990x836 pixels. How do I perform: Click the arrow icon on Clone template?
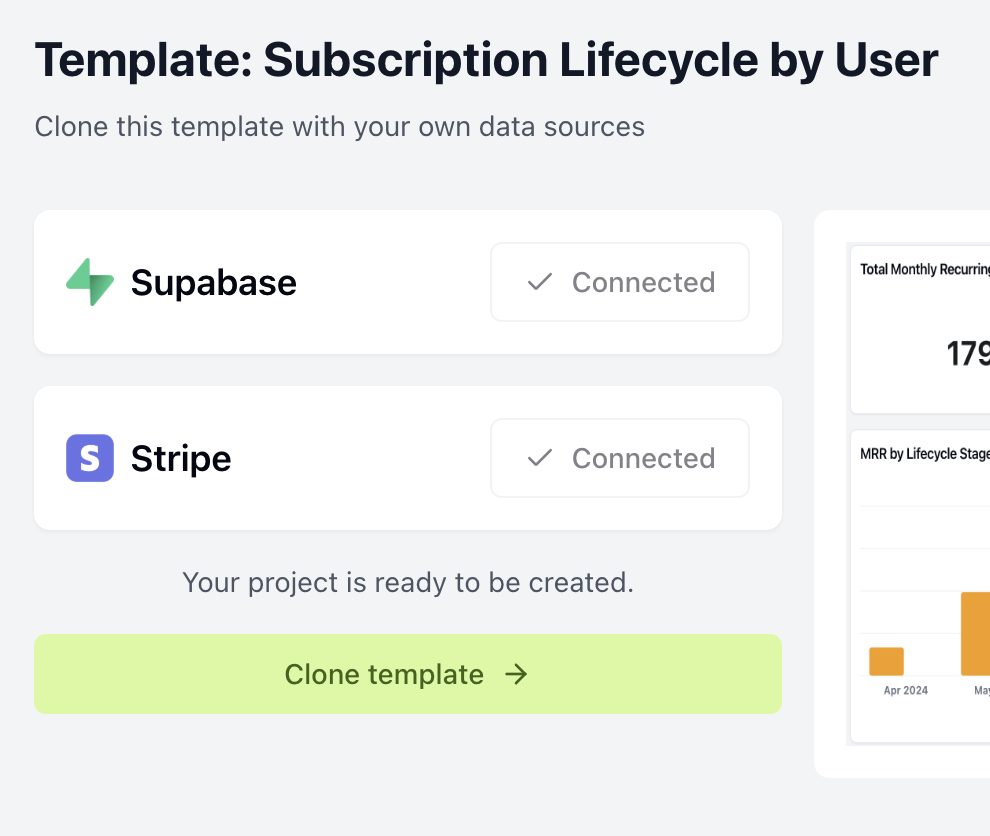516,675
